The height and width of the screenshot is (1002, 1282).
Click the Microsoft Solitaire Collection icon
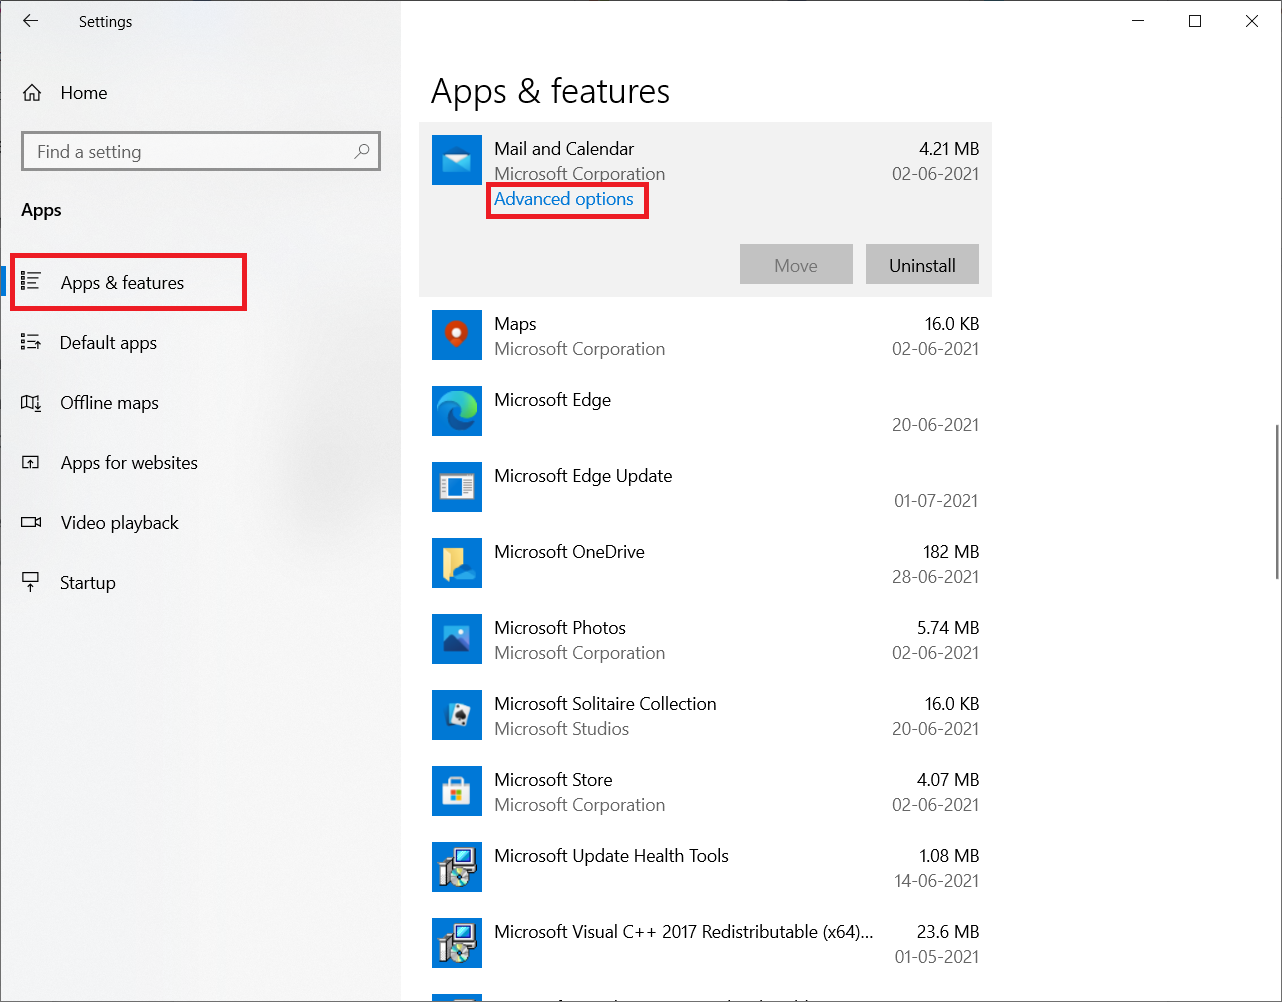click(457, 715)
